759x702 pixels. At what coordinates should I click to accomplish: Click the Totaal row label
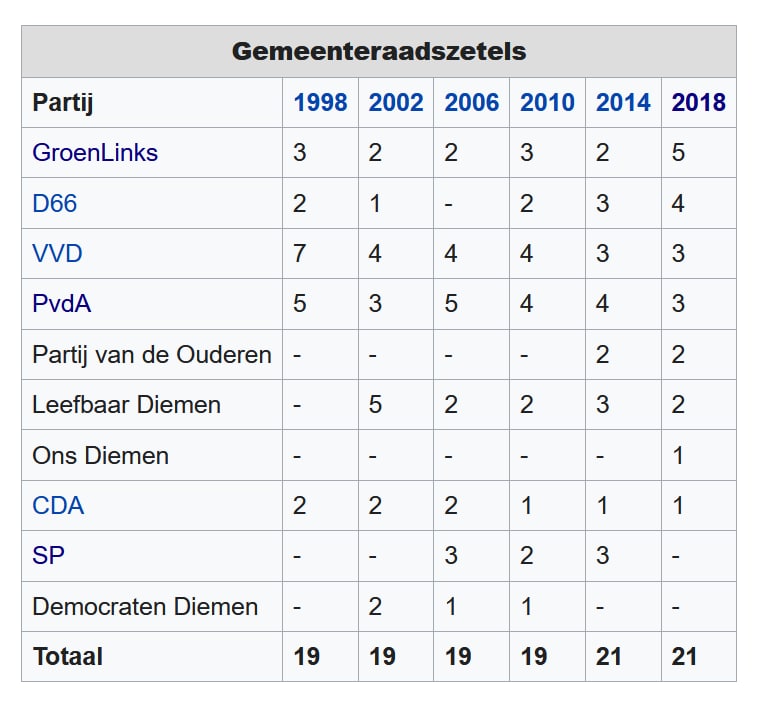coord(68,657)
